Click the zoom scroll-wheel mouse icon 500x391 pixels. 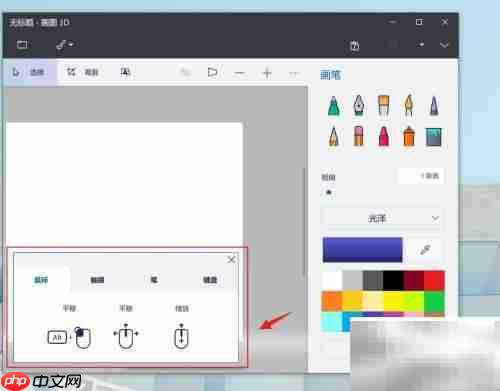181,336
